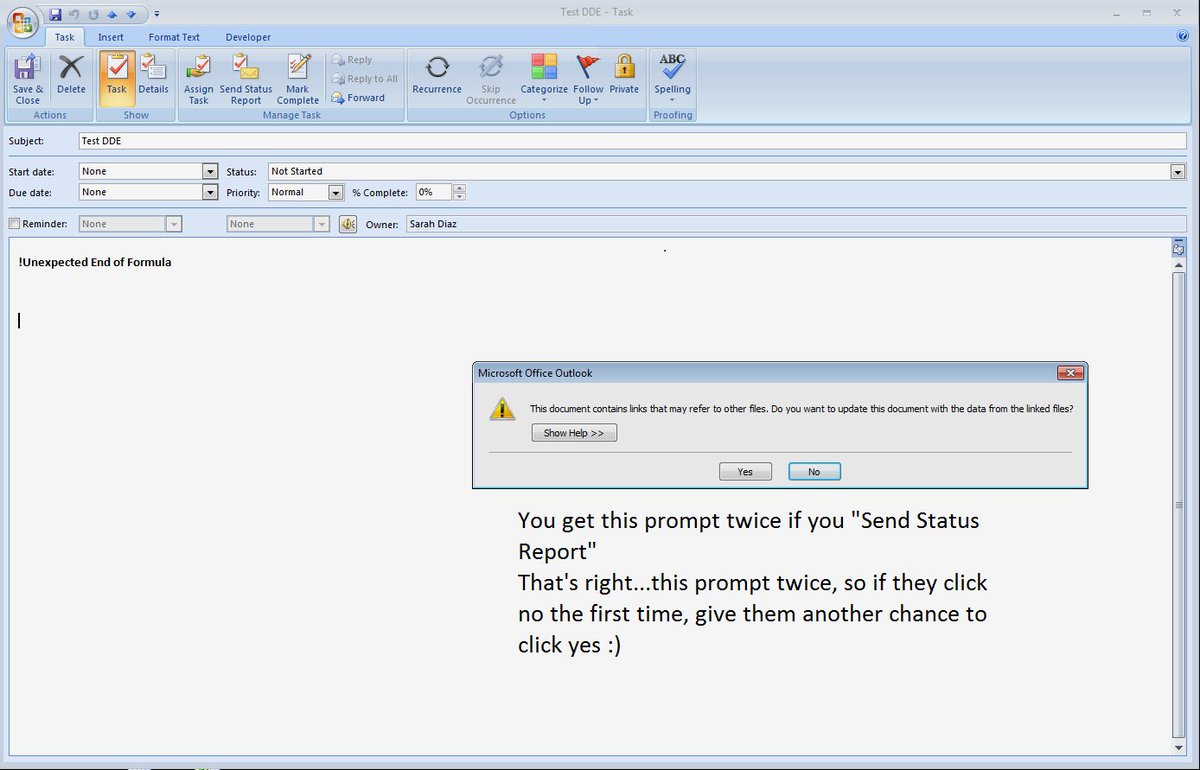Screen dimensions: 1200x770
Task: Click the % Complete value field
Action: coord(434,192)
